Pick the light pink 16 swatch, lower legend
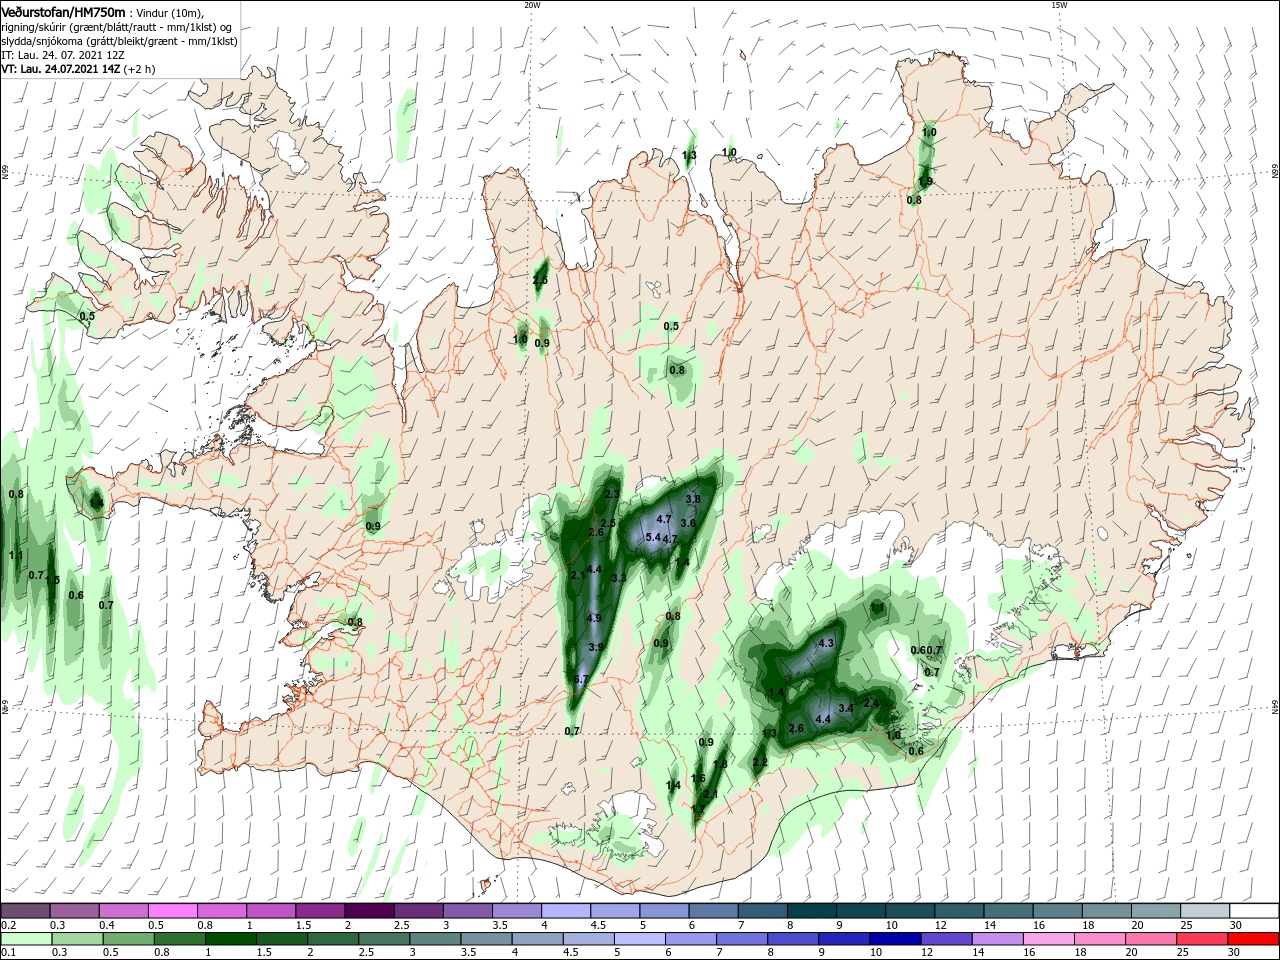The width and height of the screenshot is (1280, 960). coord(1049,939)
